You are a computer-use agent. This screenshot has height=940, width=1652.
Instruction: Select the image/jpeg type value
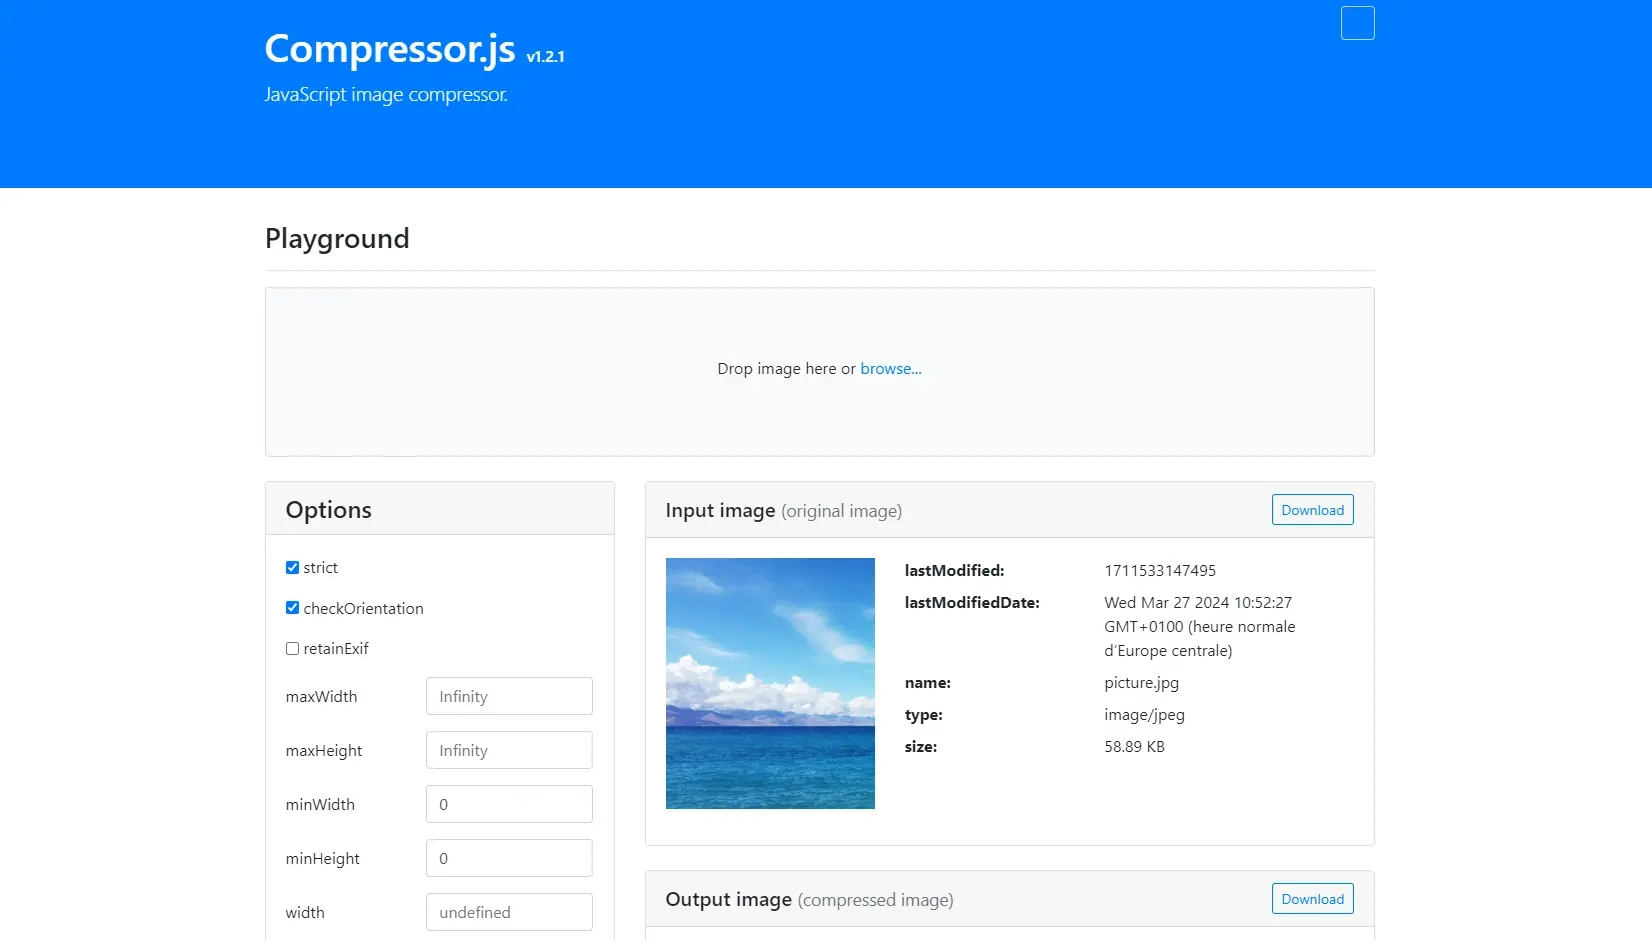pyautogui.click(x=1144, y=714)
